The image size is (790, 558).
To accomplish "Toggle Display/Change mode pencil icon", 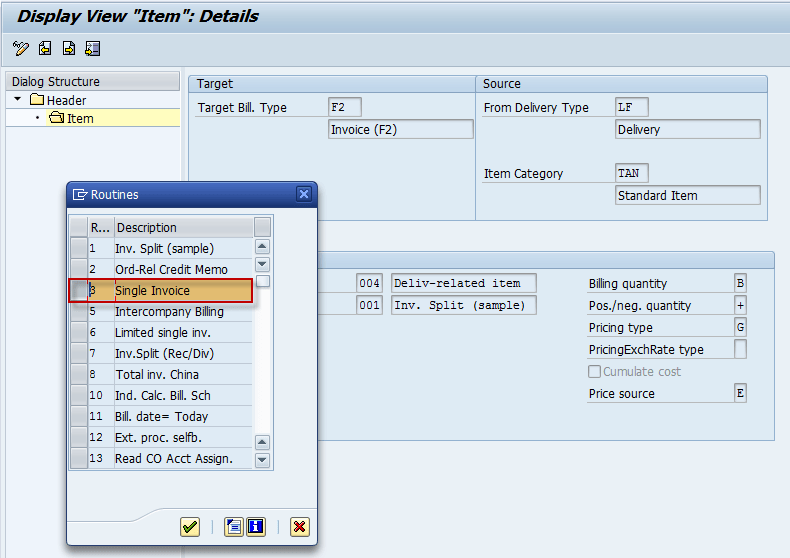I will pyautogui.click(x=21, y=48).
